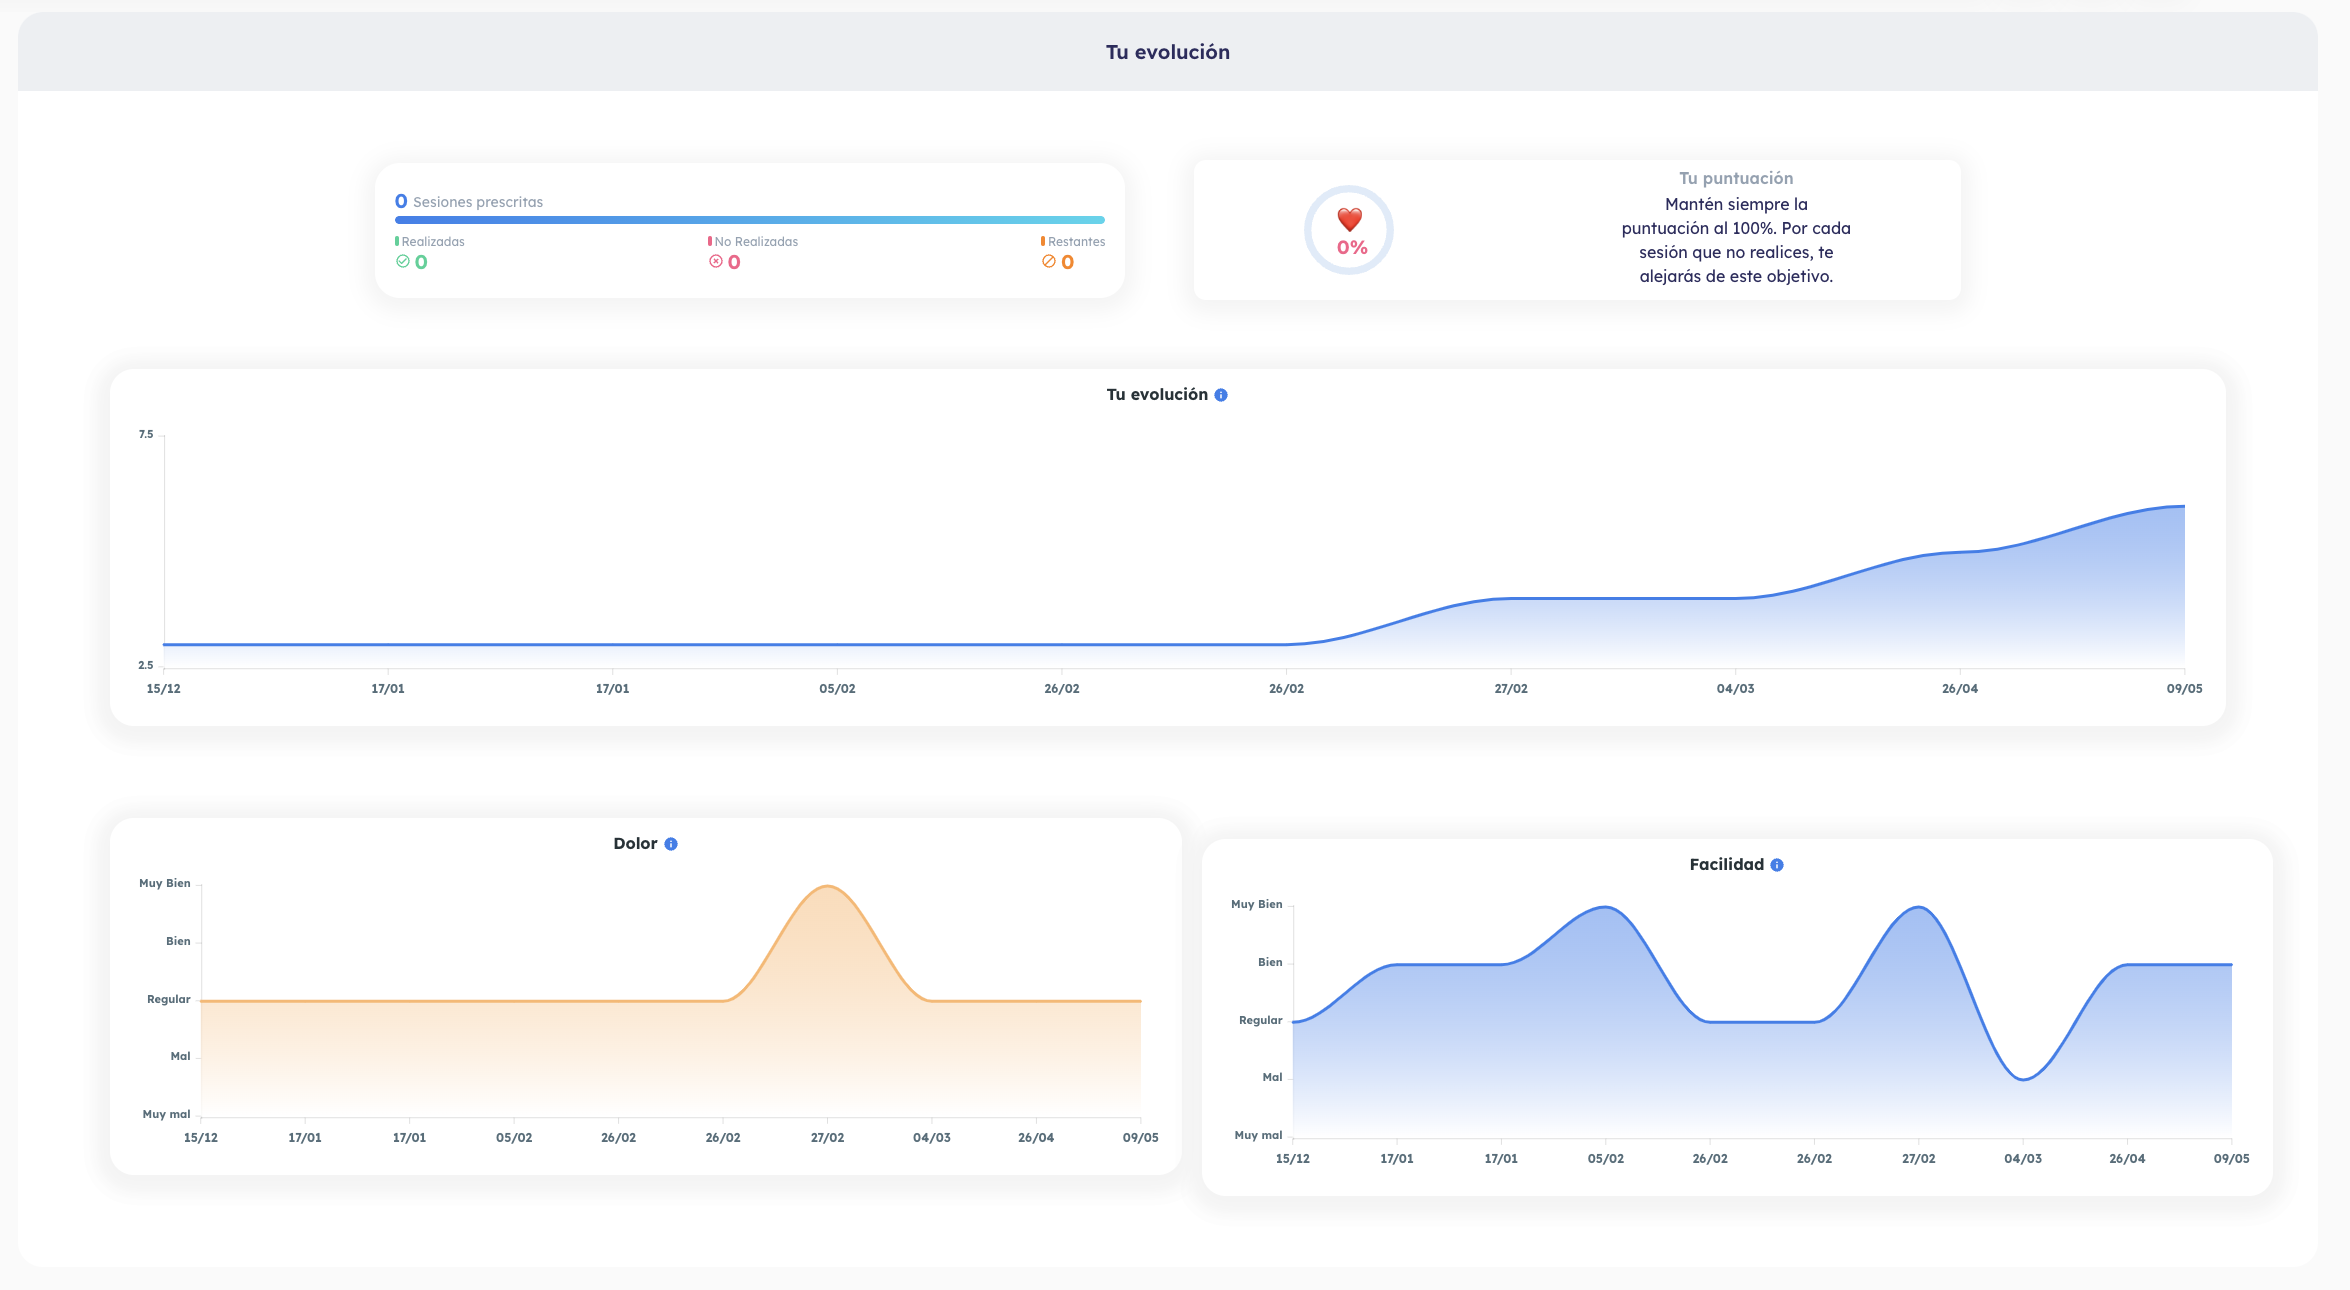Click the 04/03 date on Facilidad chart axis
This screenshot has height=1290, width=2350.
point(2023,1159)
